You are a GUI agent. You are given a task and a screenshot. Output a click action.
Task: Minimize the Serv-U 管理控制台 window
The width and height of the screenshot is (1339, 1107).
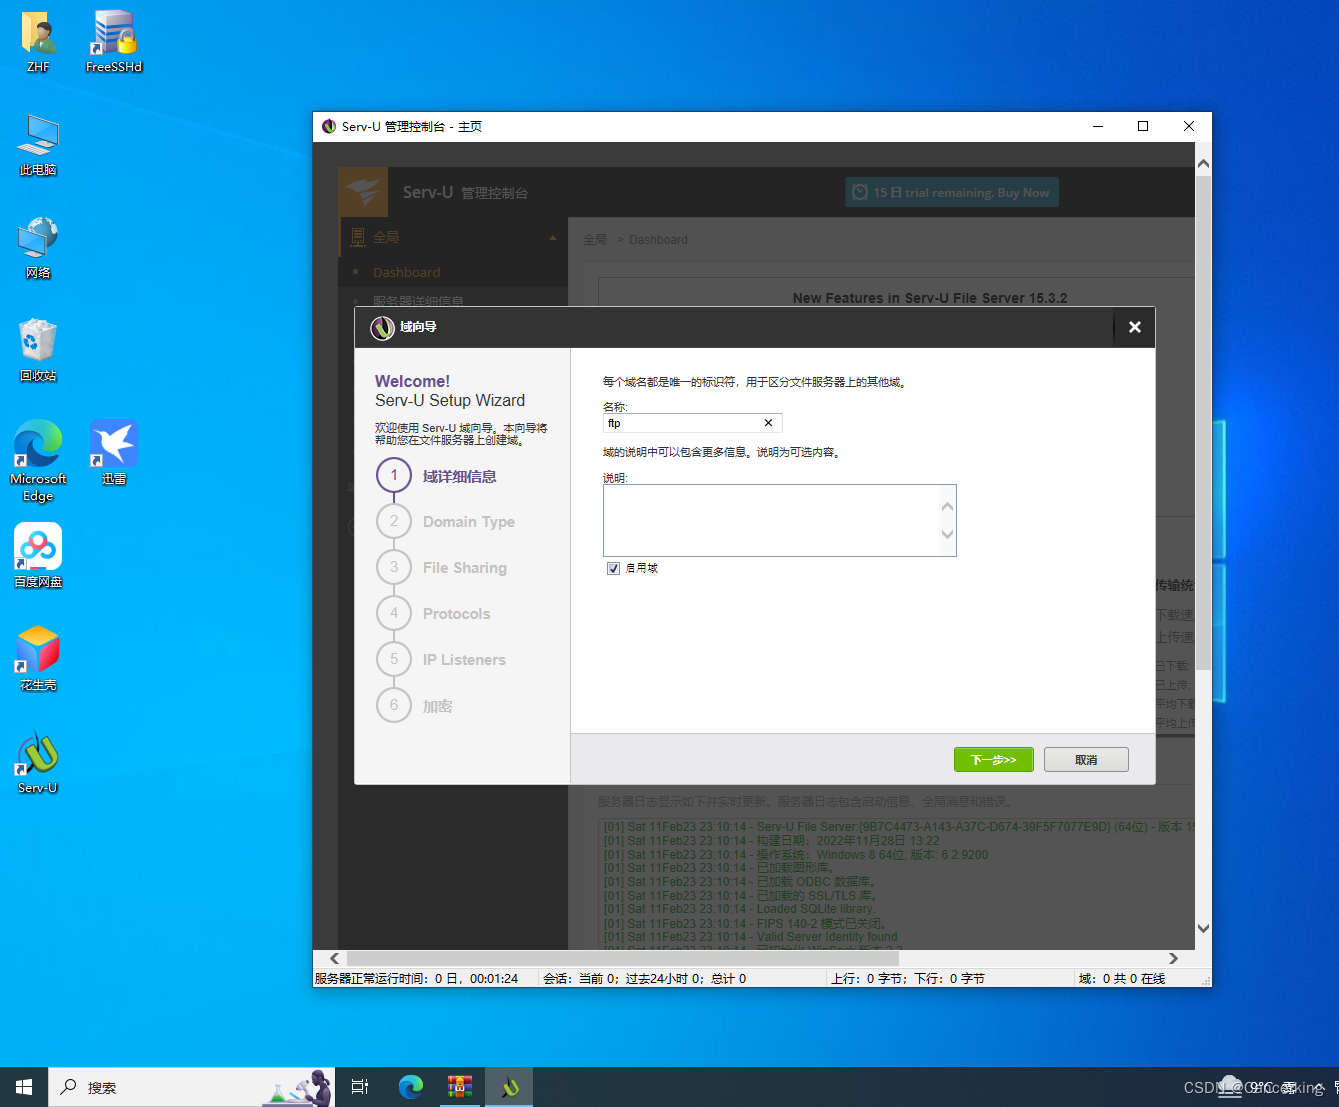click(1098, 126)
